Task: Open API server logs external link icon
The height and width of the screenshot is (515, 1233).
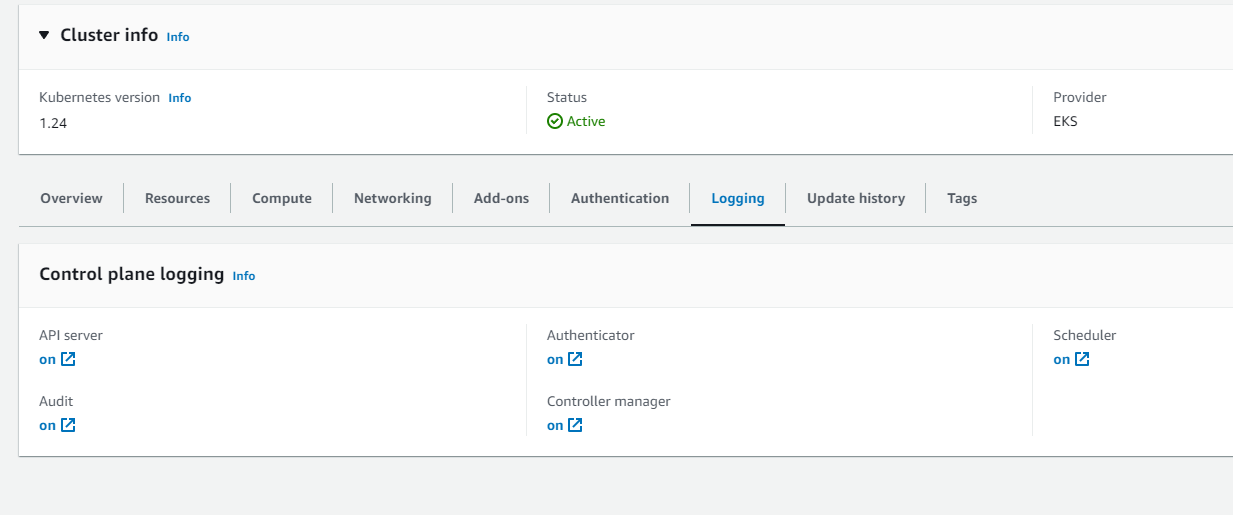Action: pyautogui.click(x=68, y=359)
